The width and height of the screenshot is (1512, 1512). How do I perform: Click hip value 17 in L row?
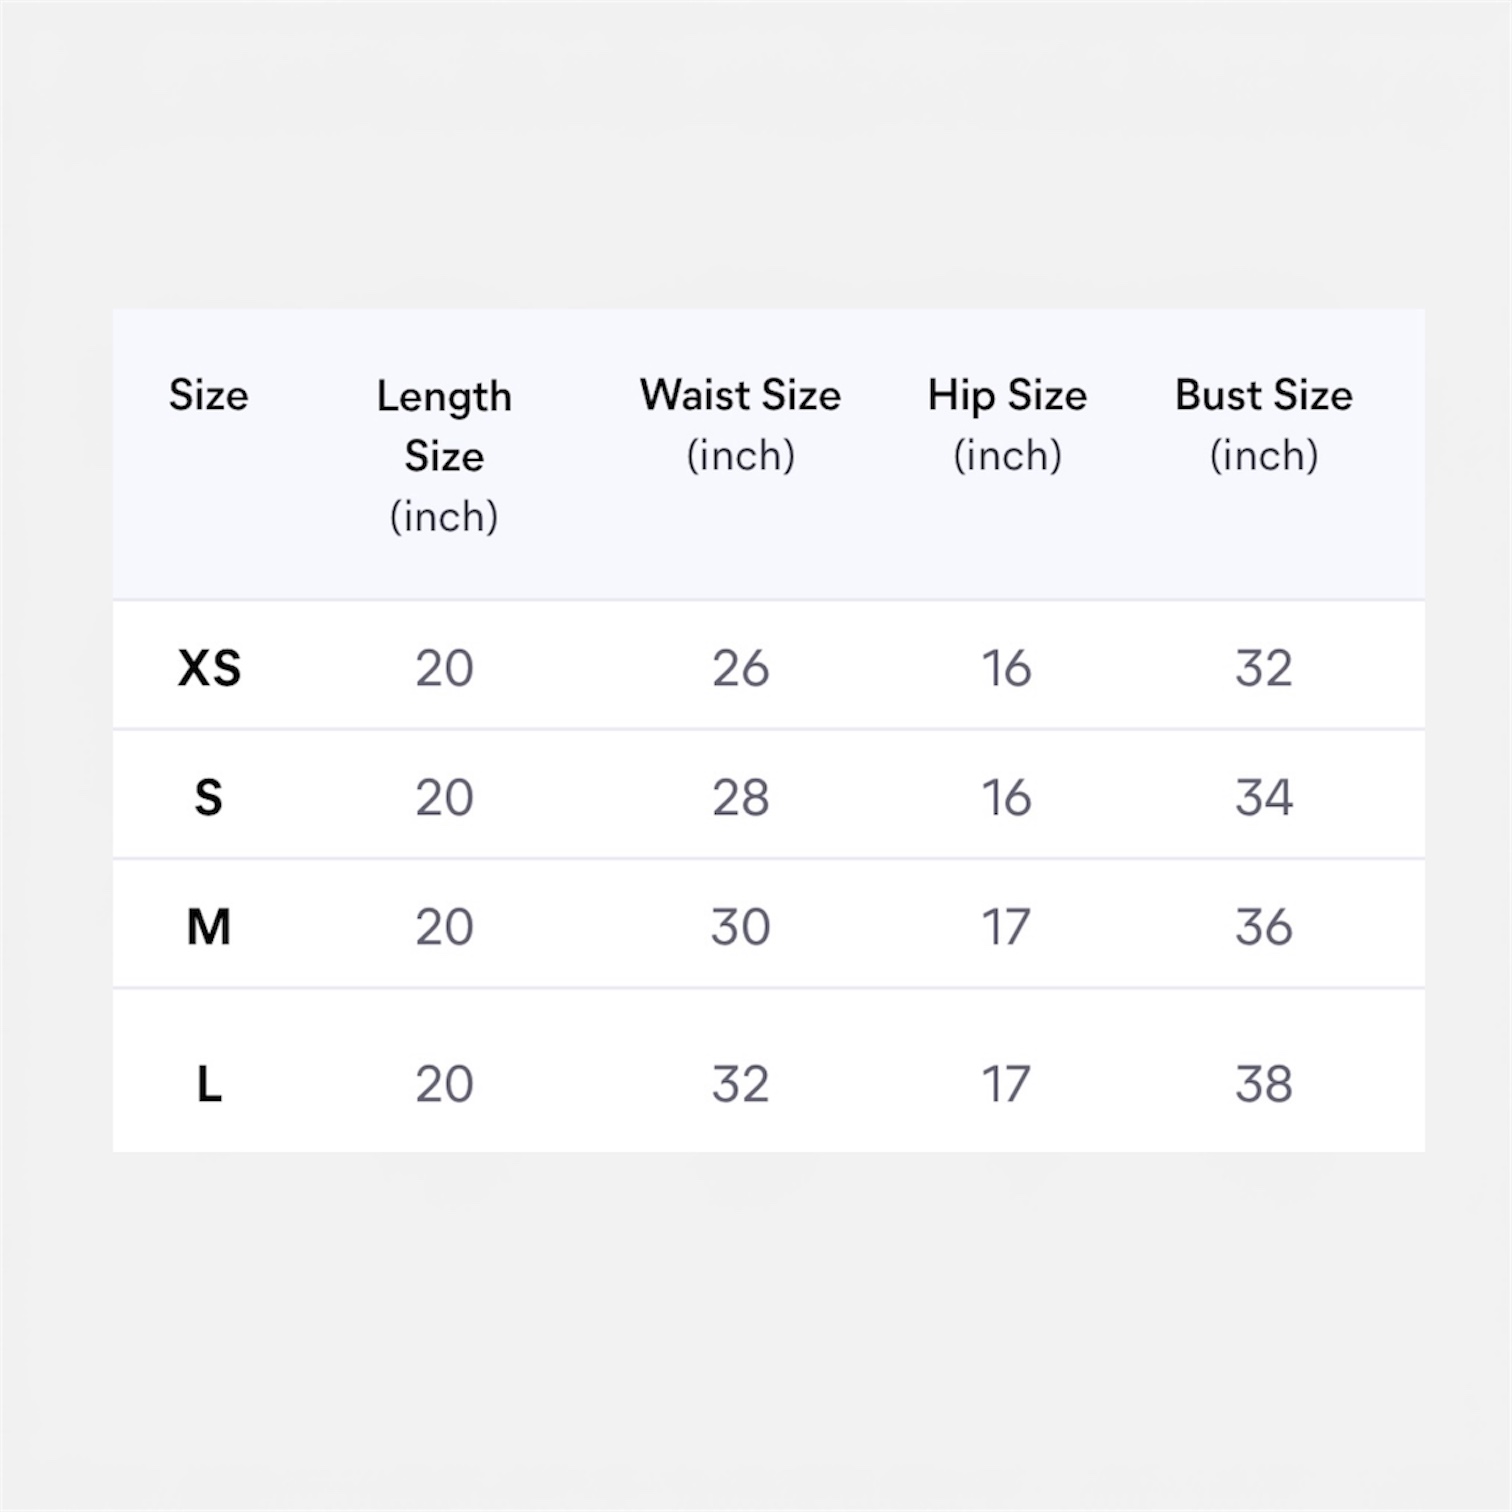(x=1006, y=1084)
